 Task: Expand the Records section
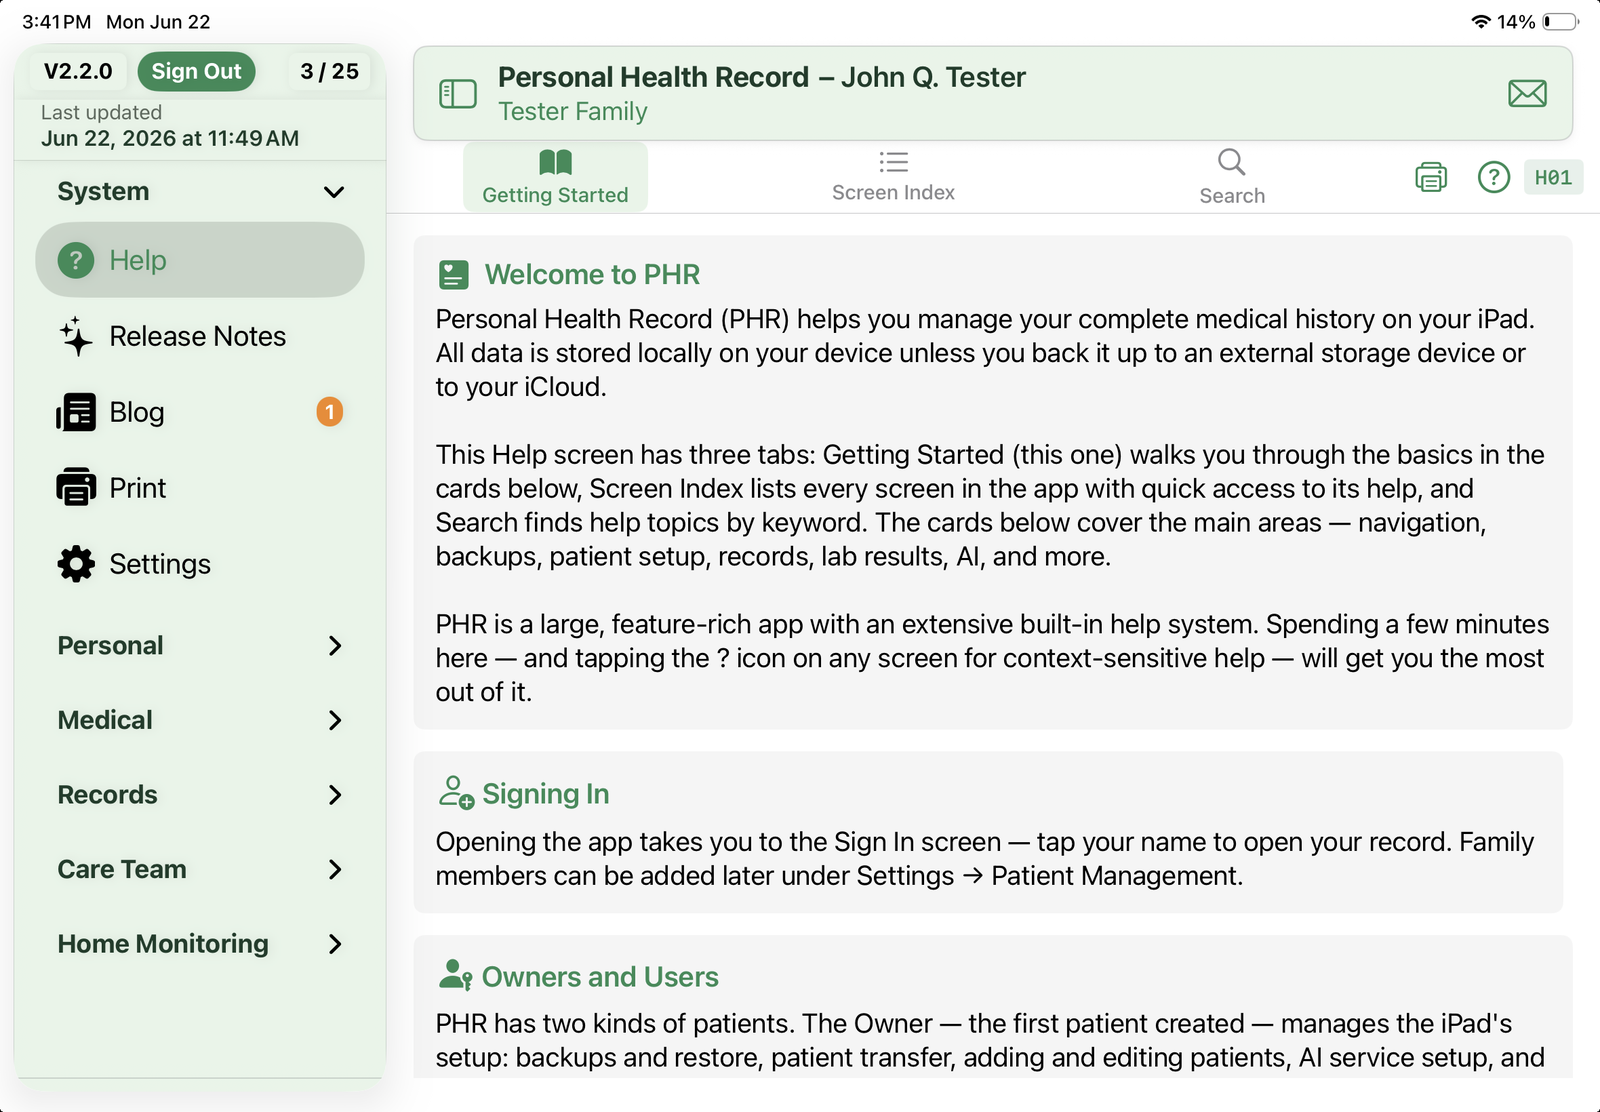[200, 795]
